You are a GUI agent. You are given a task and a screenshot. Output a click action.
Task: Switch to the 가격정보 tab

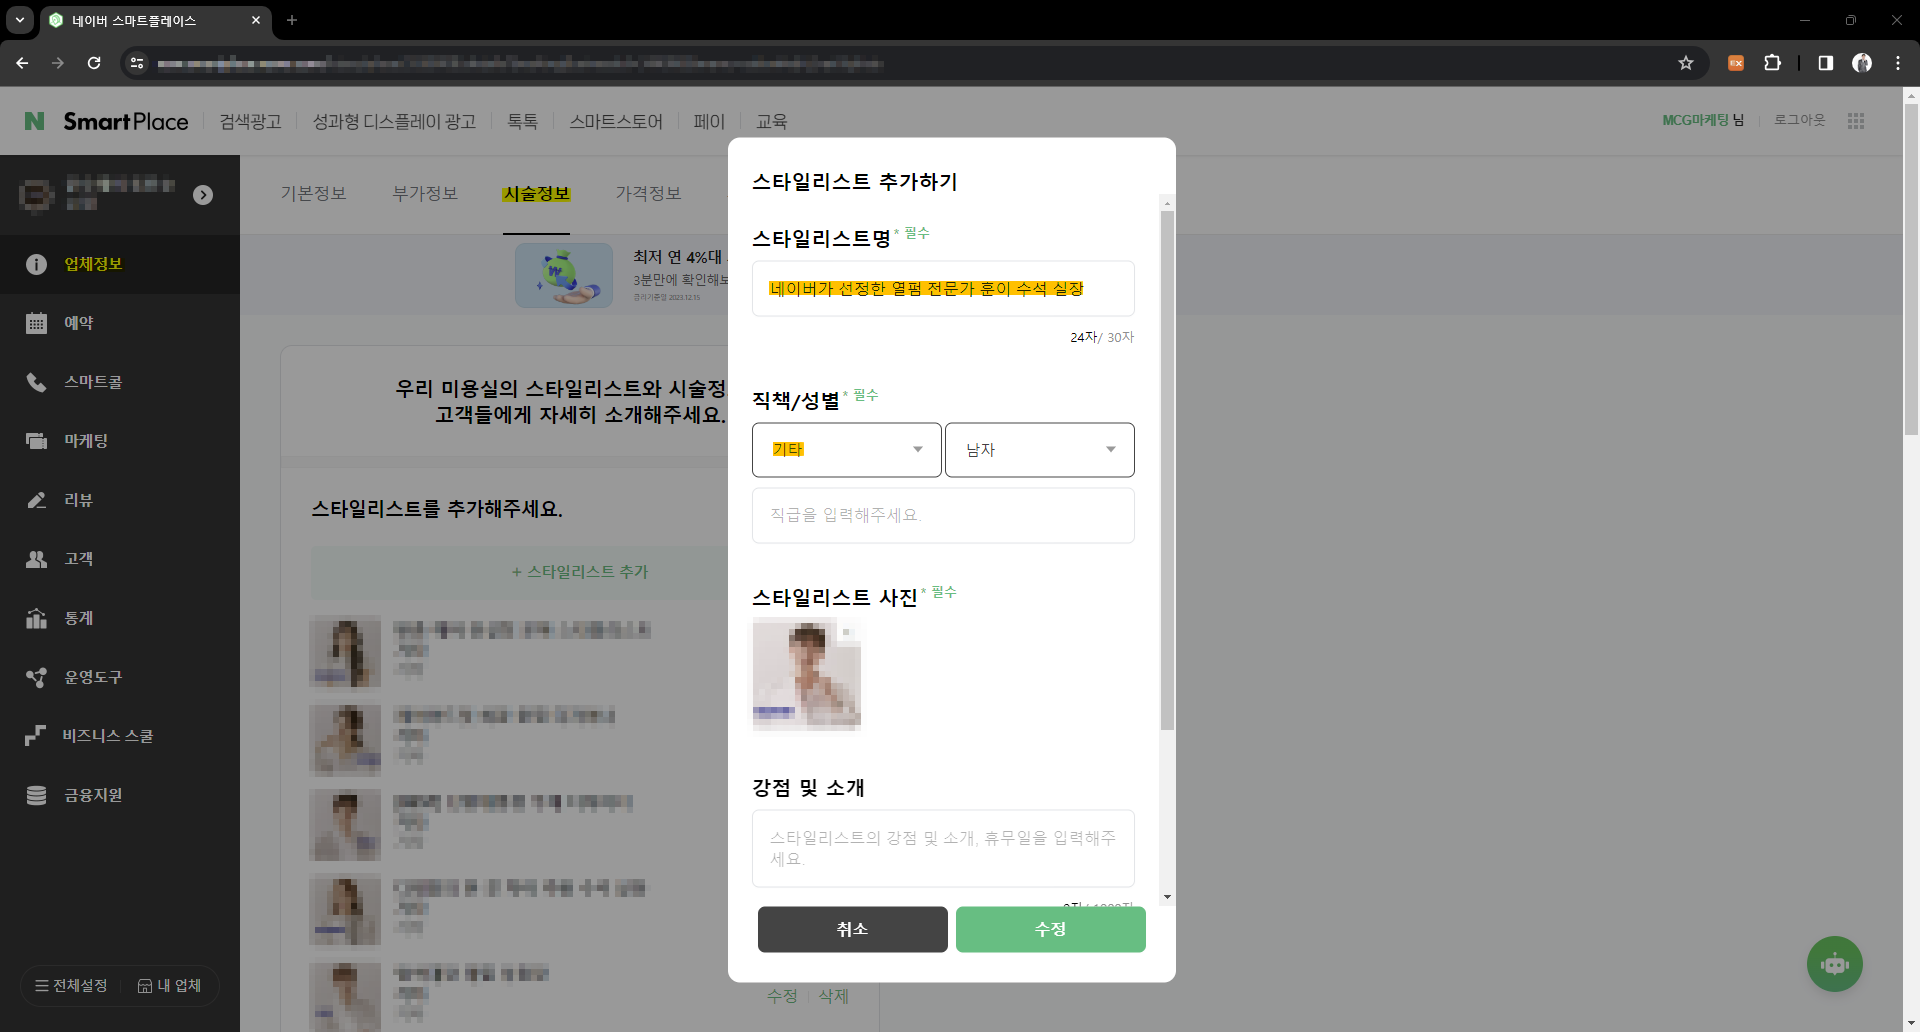click(648, 194)
